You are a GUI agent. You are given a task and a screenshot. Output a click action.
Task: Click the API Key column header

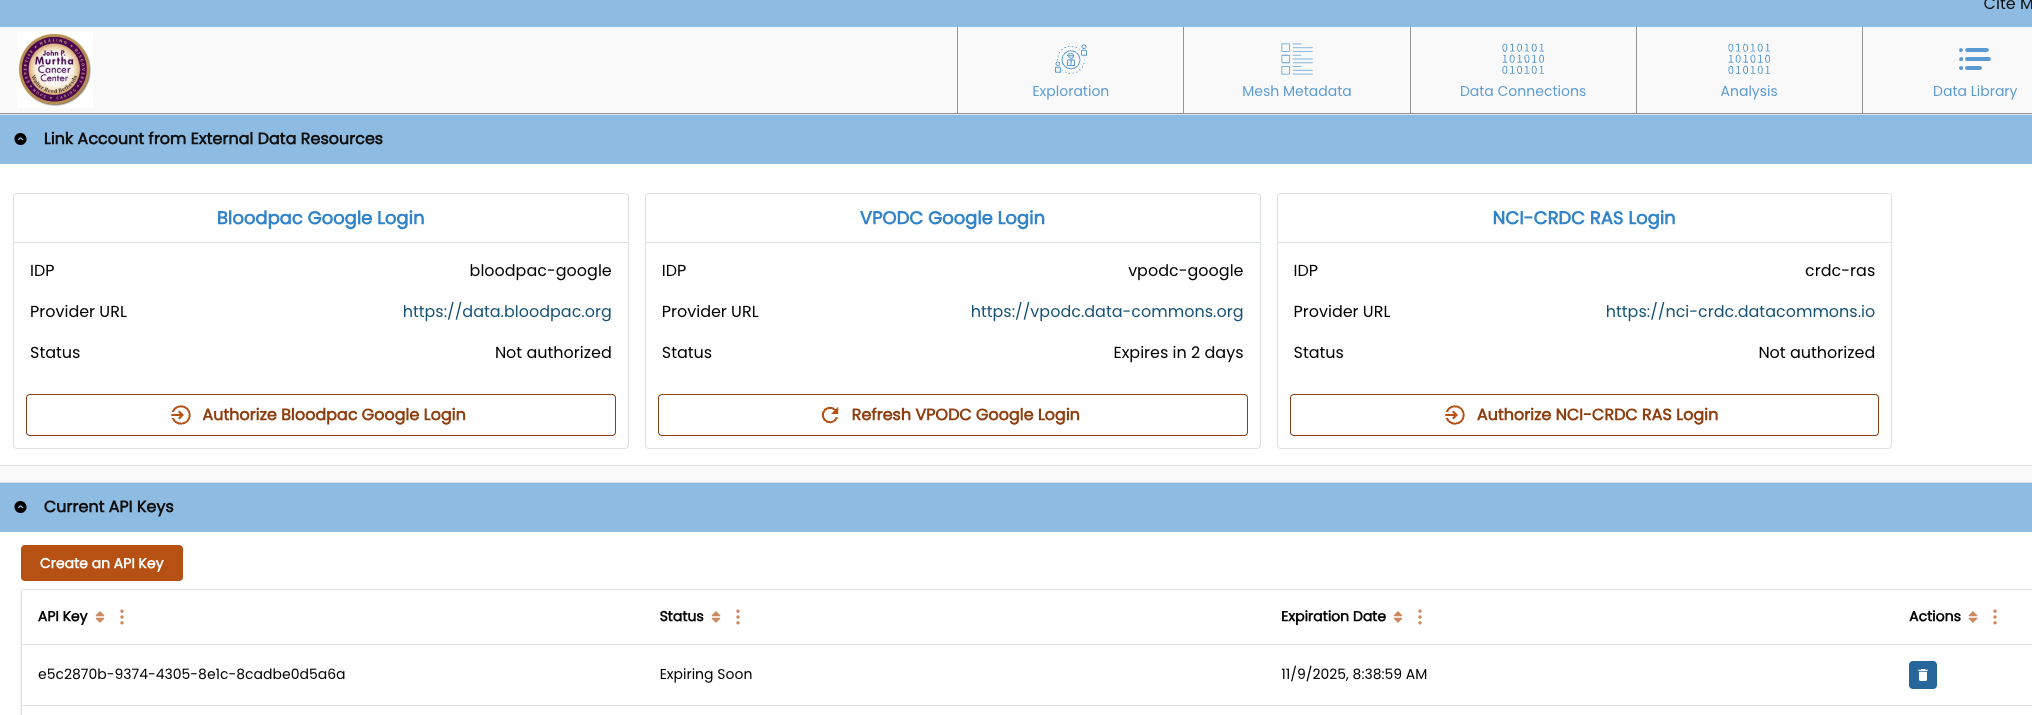pos(63,617)
